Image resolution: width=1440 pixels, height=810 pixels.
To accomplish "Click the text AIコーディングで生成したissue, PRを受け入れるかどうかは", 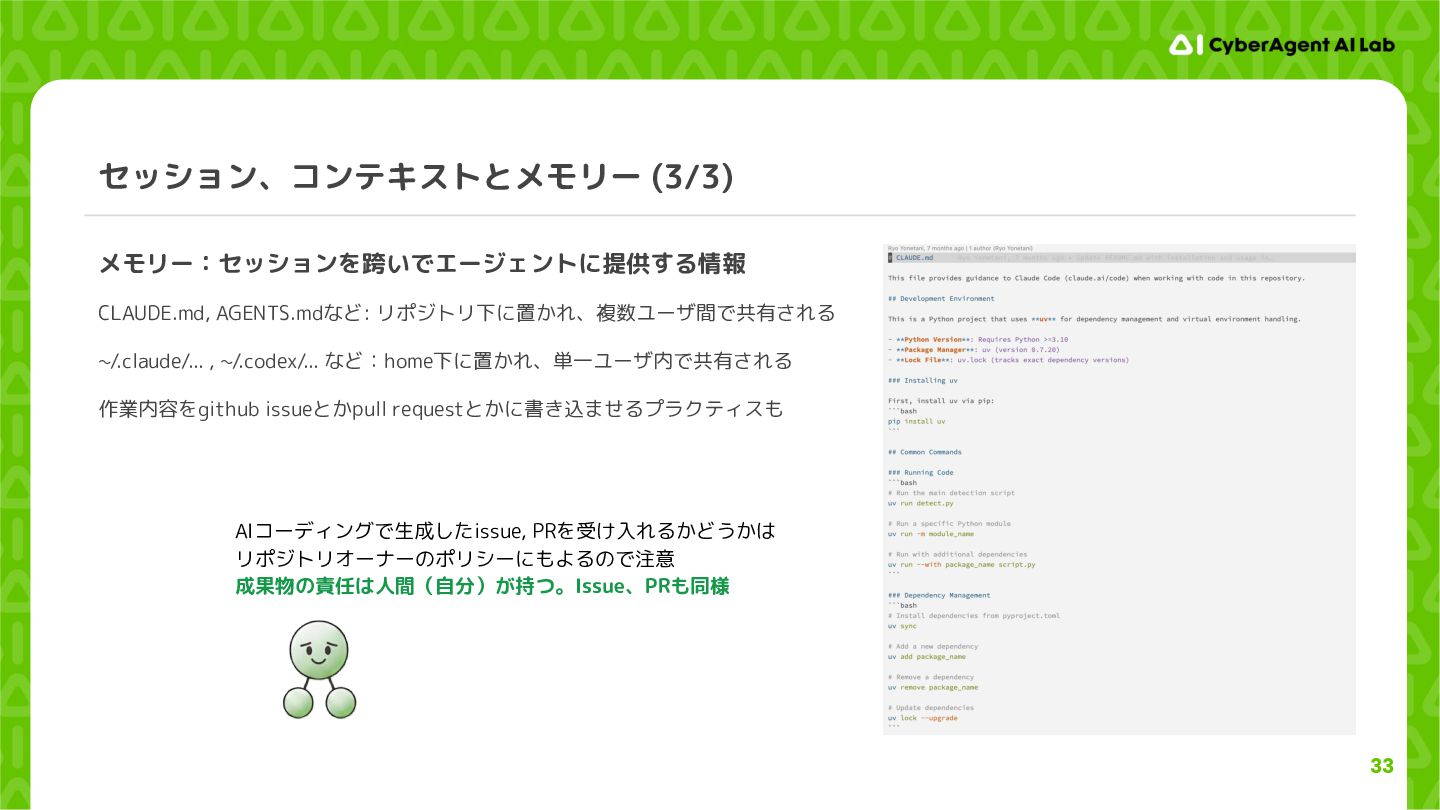I will pos(505,530).
